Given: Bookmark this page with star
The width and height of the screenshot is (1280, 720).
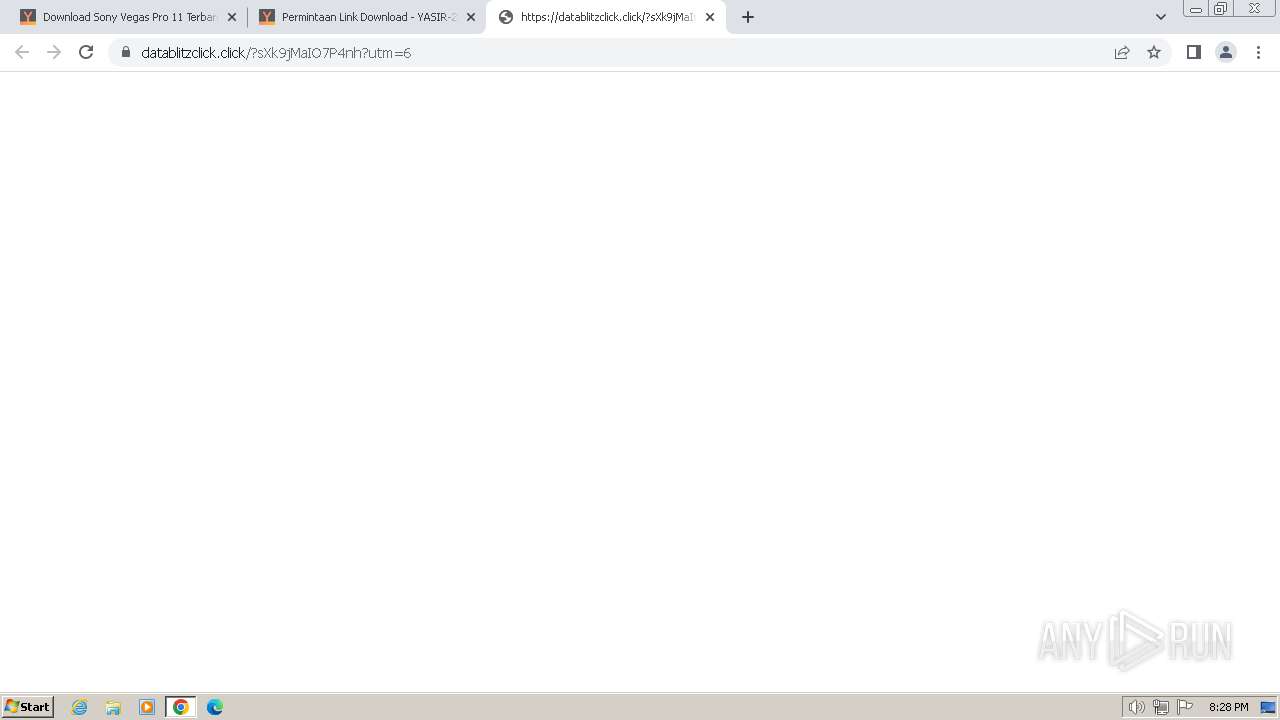Looking at the screenshot, I should tap(1154, 52).
